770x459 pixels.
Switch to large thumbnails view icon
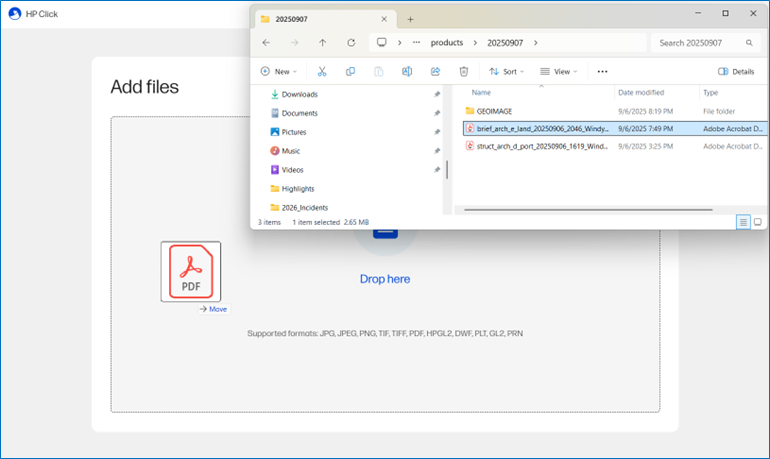pos(757,222)
